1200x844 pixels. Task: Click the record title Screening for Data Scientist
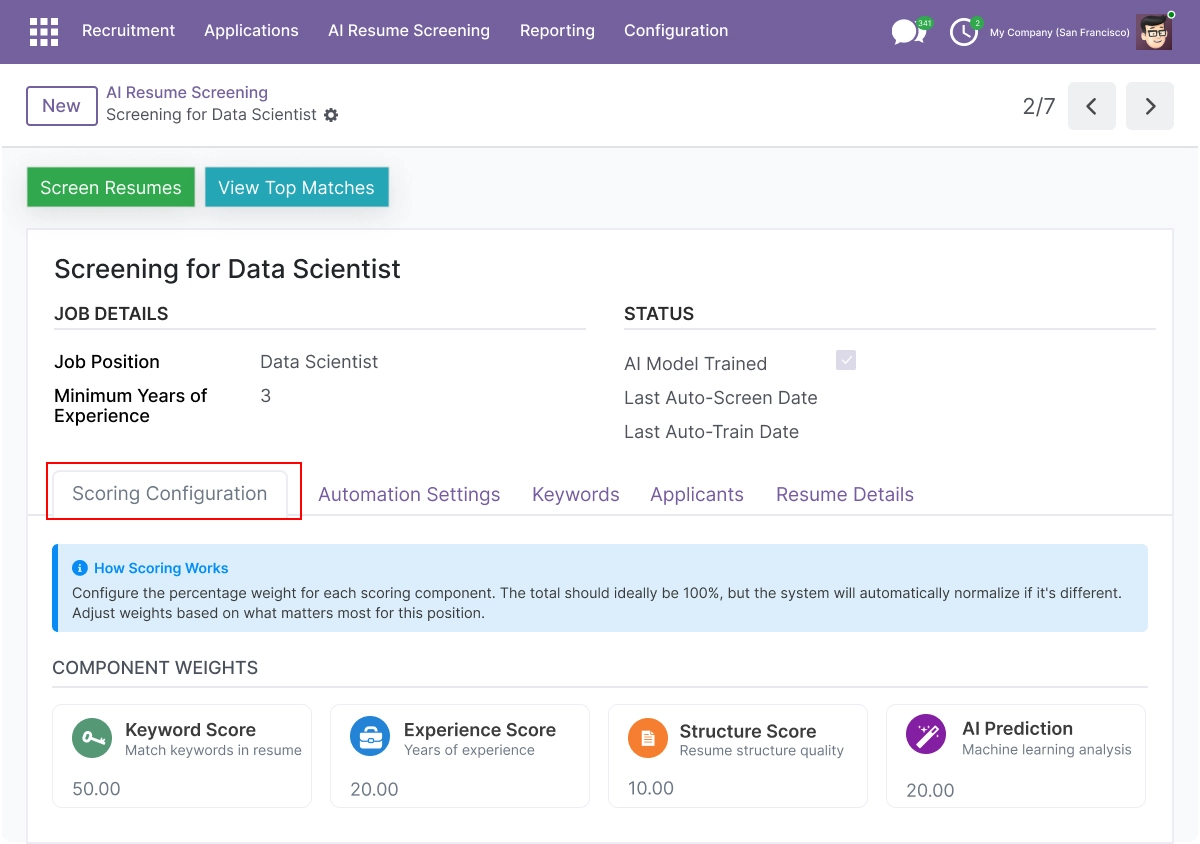click(x=227, y=269)
